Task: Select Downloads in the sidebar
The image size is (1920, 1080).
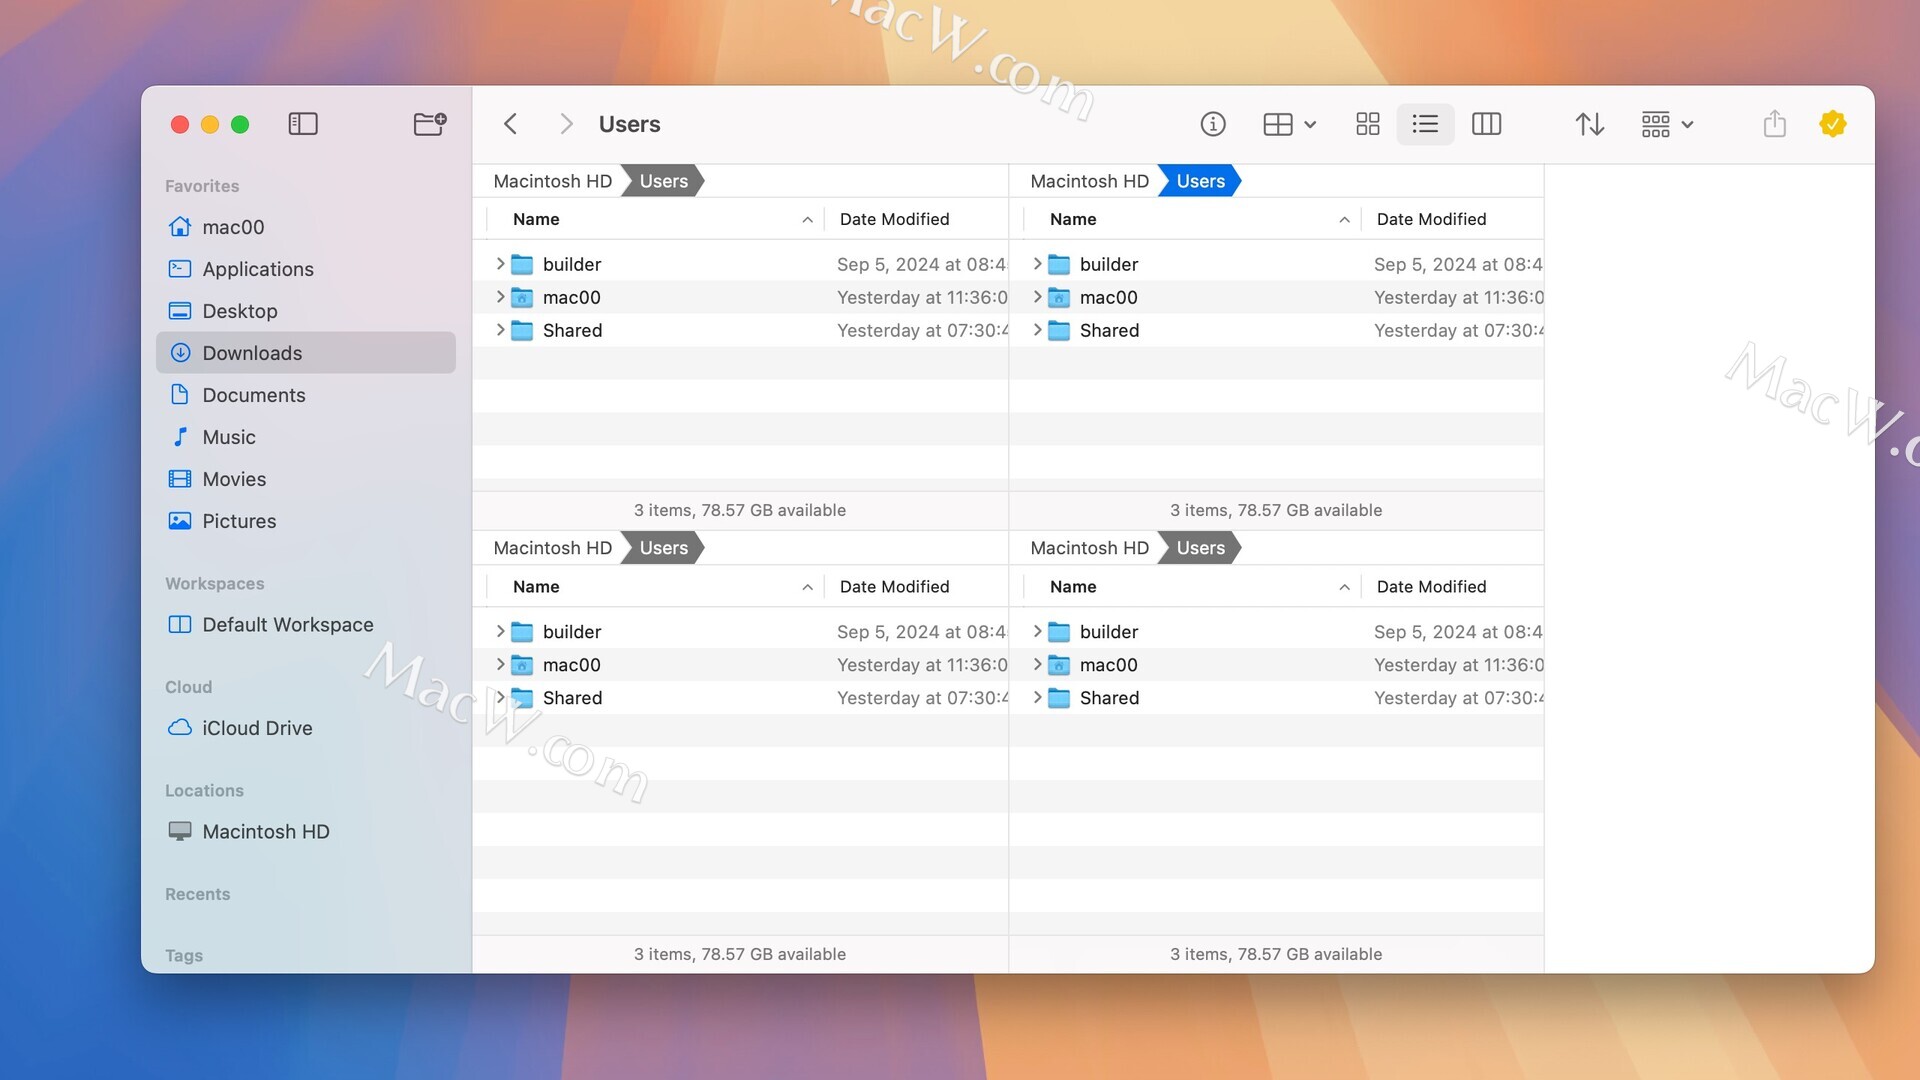Action: 252,353
